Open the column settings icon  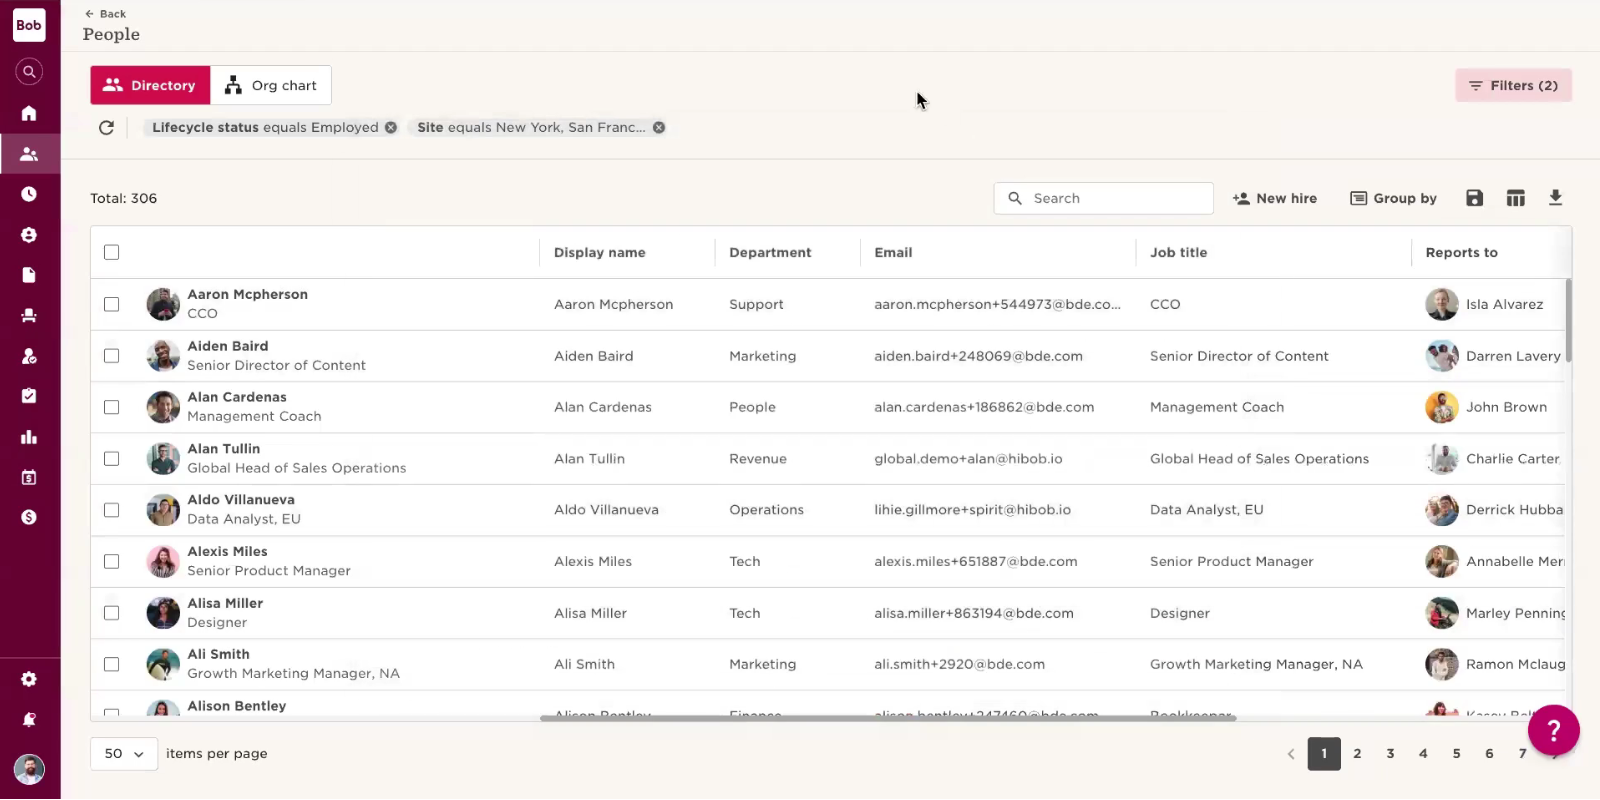click(1515, 198)
